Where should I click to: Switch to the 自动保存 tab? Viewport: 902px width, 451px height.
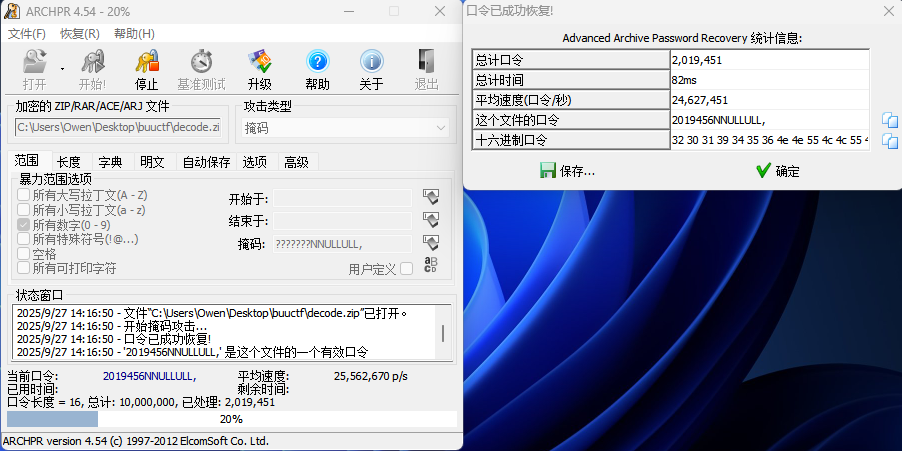(206, 162)
